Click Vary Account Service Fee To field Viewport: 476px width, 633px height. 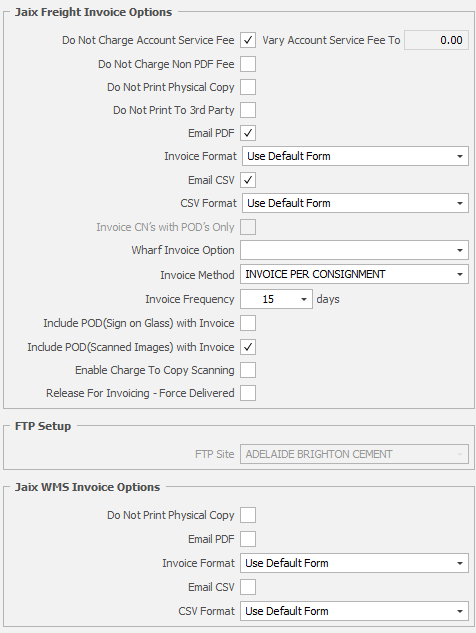tap(436, 40)
